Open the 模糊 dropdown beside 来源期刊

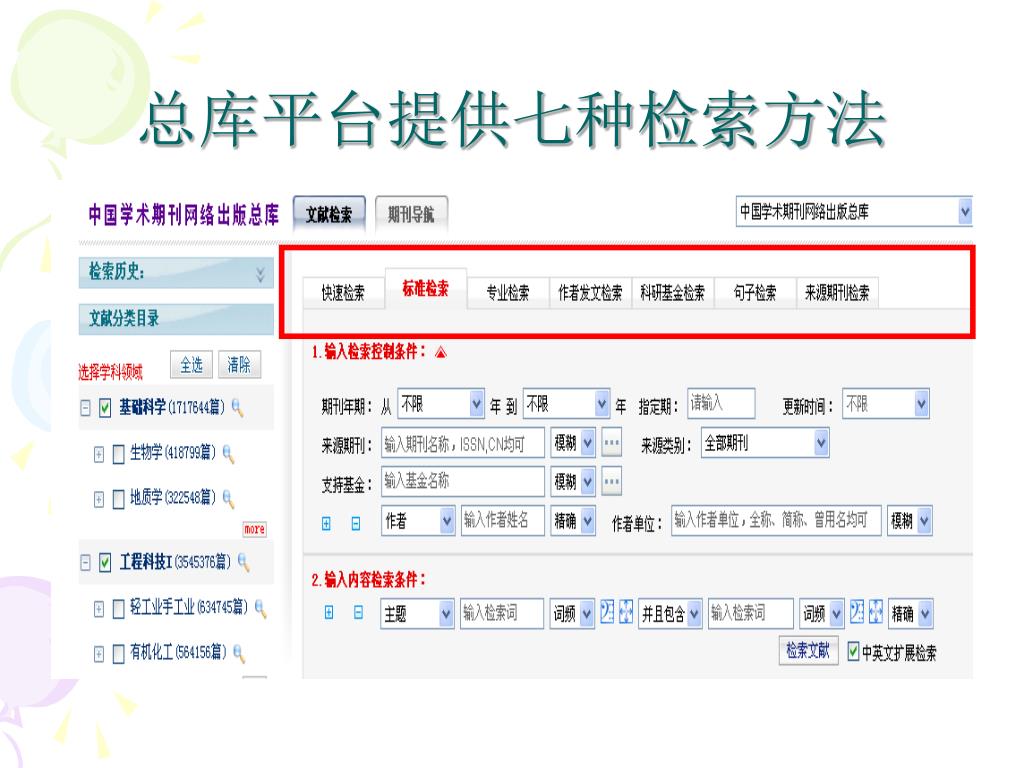[x=587, y=443]
